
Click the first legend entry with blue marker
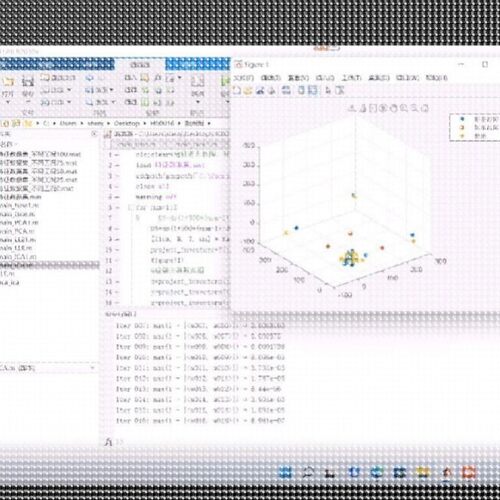click(477, 119)
